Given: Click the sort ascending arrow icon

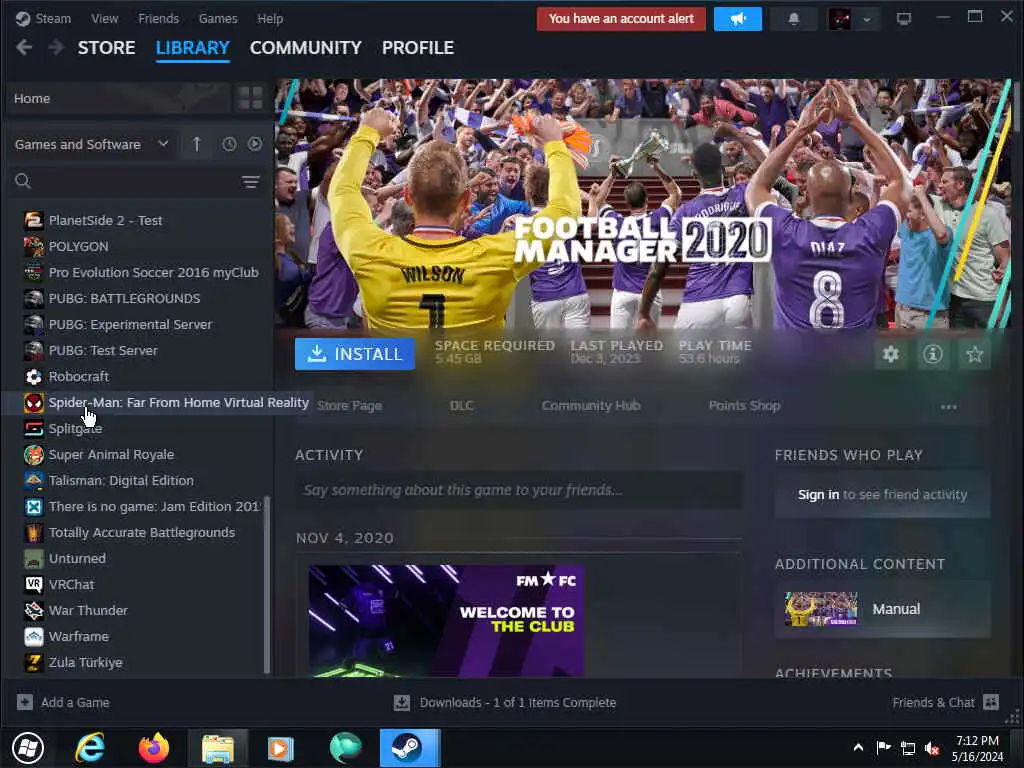Looking at the screenshot, I should (197, 144).
